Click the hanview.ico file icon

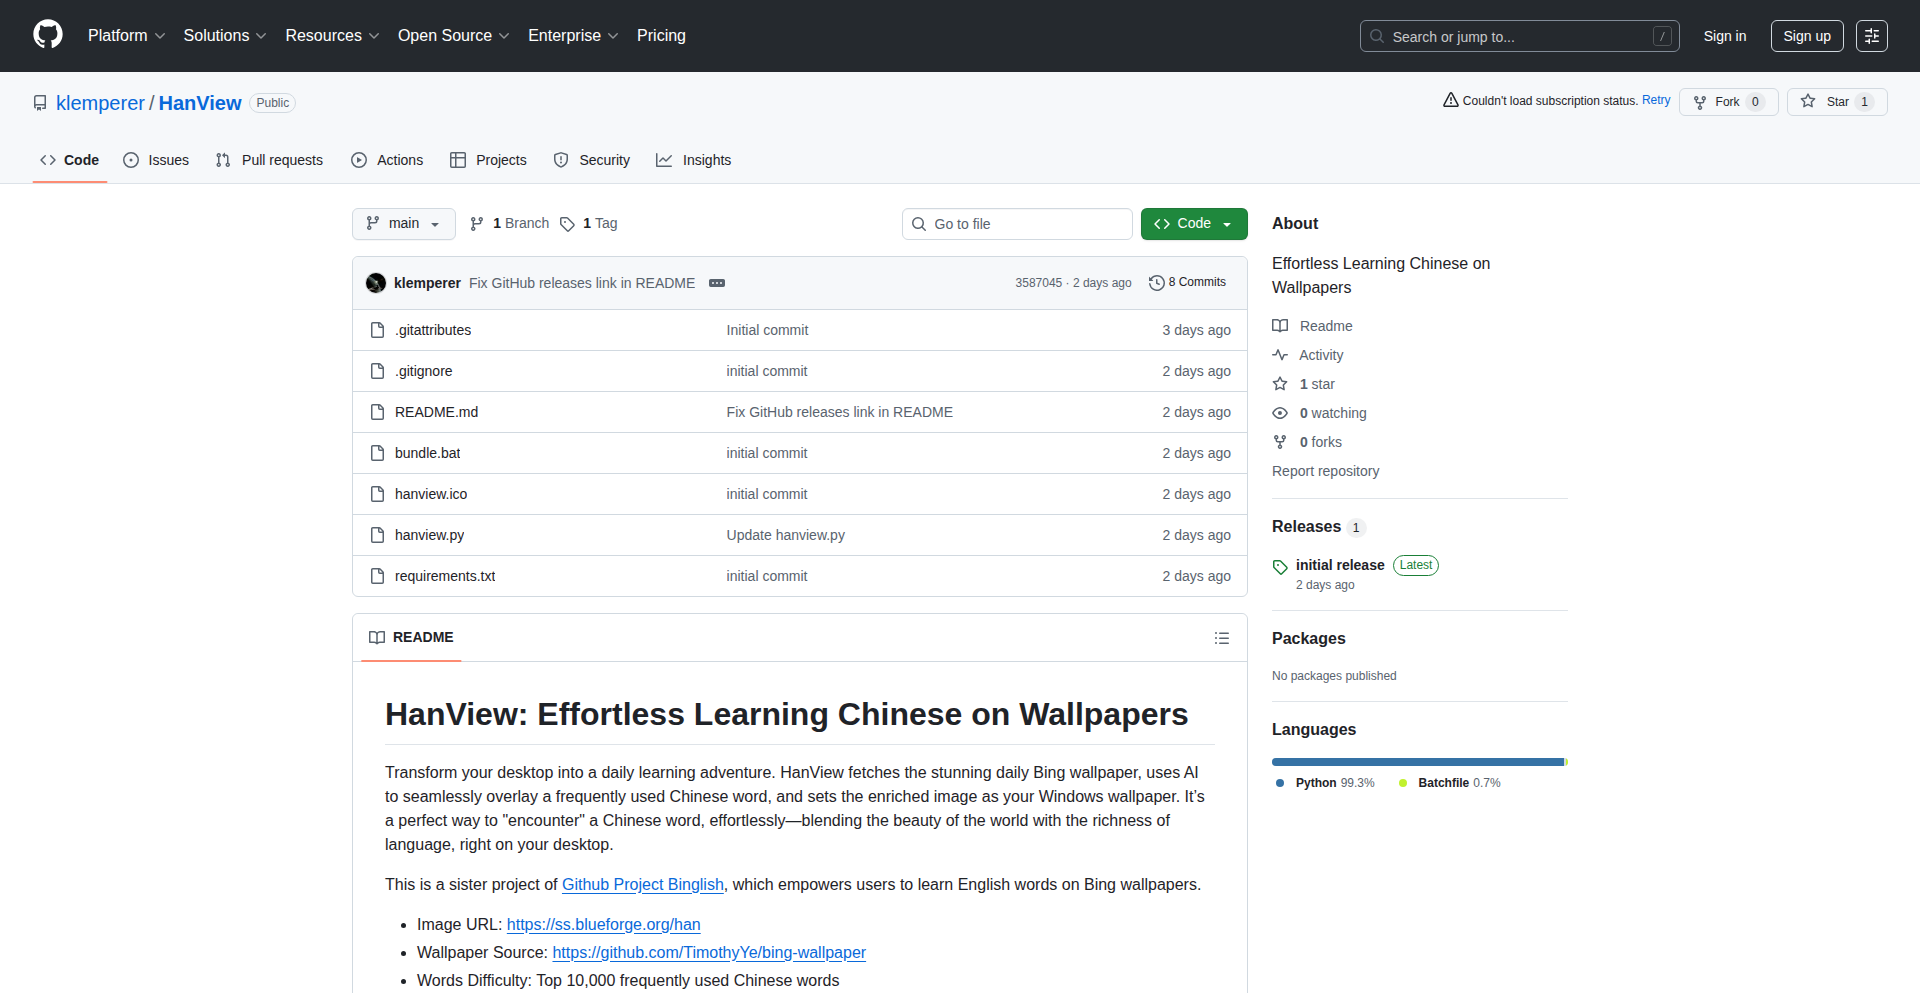[x=377, y=494]
